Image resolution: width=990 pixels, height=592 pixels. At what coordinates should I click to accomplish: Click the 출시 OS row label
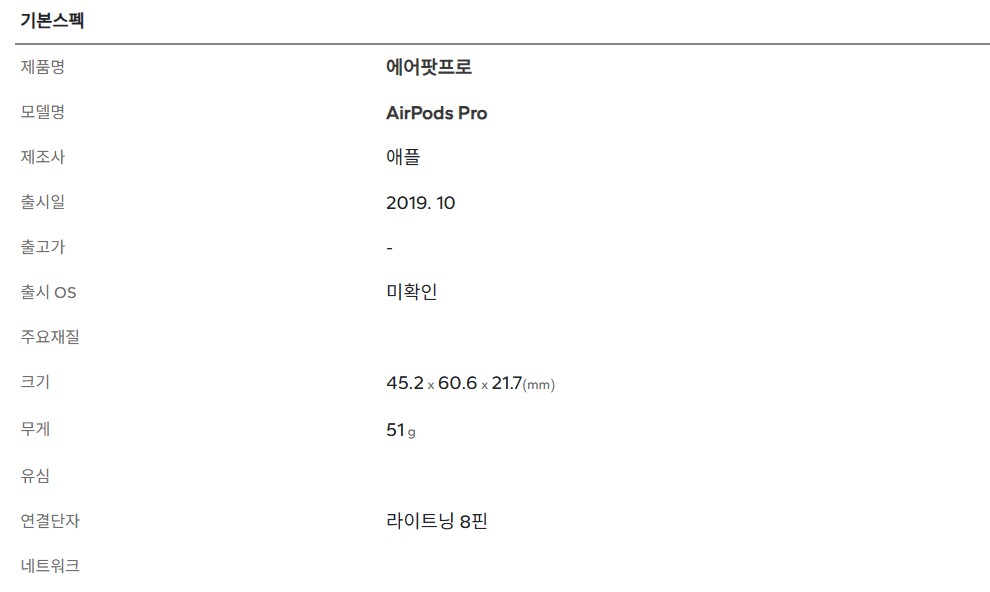tap(48, 292)
